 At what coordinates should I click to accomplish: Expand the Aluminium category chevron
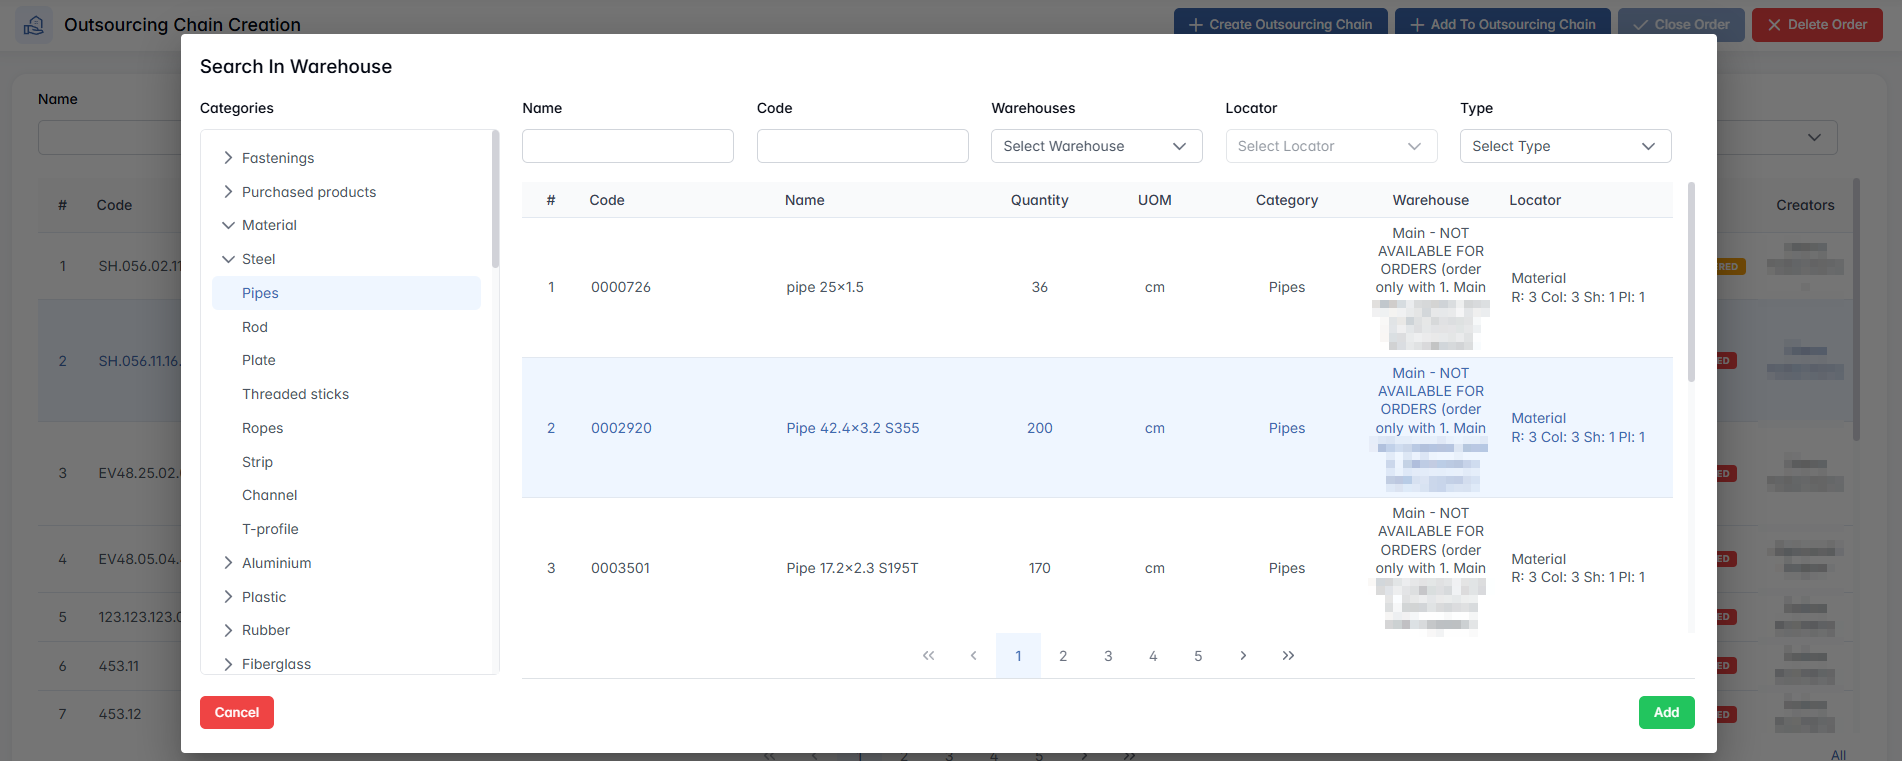(228, 563)
